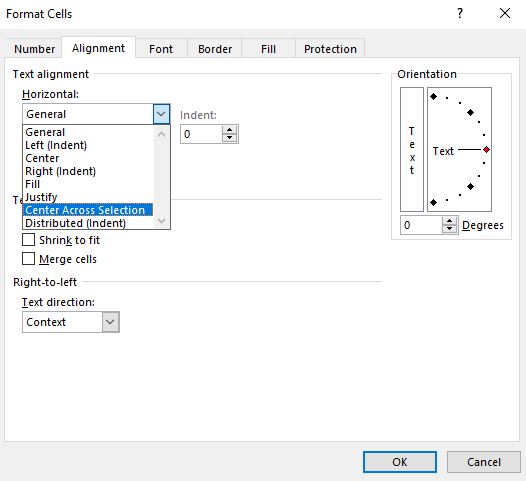Choose Justify alignment option

coord(88,197)
